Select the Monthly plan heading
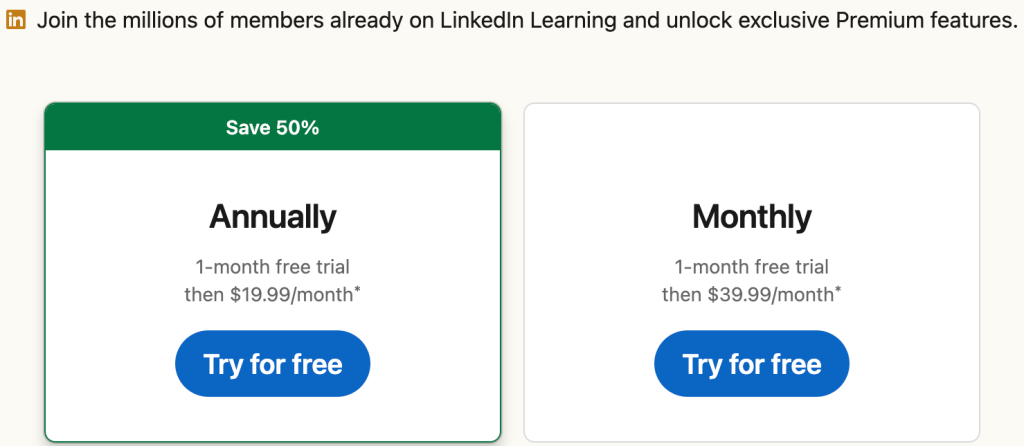The height and width of the screenshot is (446, 1024). (x=752, y=217)
